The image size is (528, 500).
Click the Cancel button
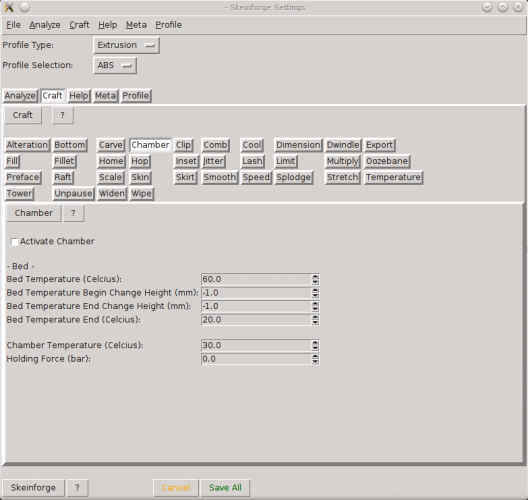point(176,488)
